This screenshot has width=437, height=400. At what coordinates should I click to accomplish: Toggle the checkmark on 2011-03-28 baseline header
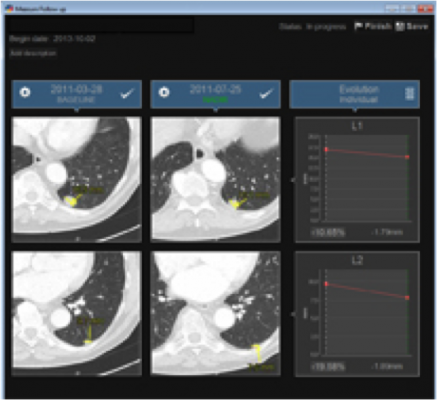[x=127, y=94]
